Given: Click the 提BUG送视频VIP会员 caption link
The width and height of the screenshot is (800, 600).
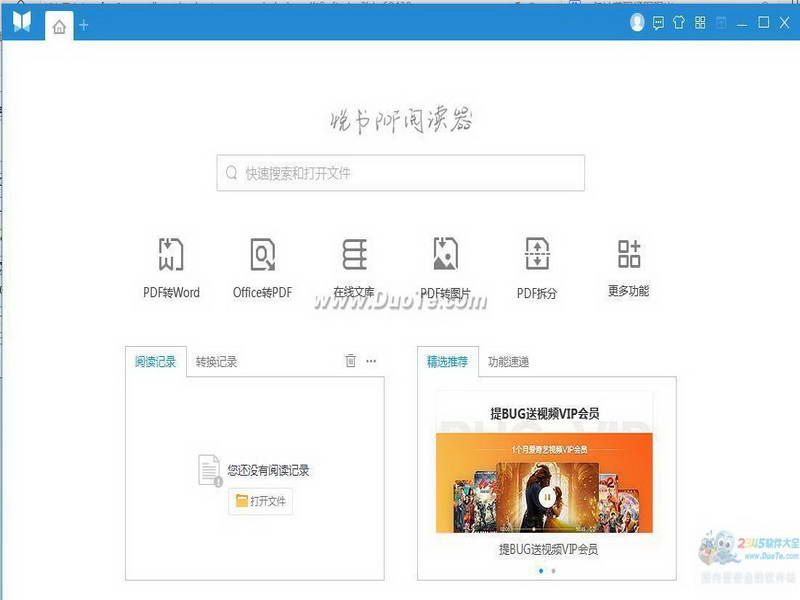Looking at the screenshot, I should point(548,549).
